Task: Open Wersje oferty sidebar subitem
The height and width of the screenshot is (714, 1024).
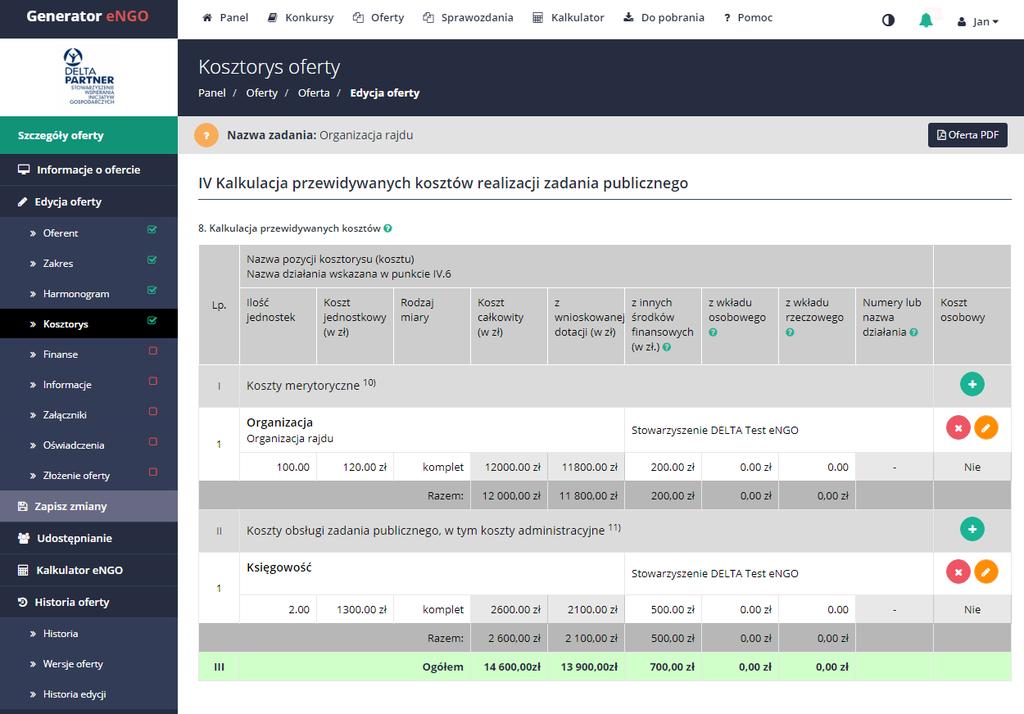Action: pos(72,664)
